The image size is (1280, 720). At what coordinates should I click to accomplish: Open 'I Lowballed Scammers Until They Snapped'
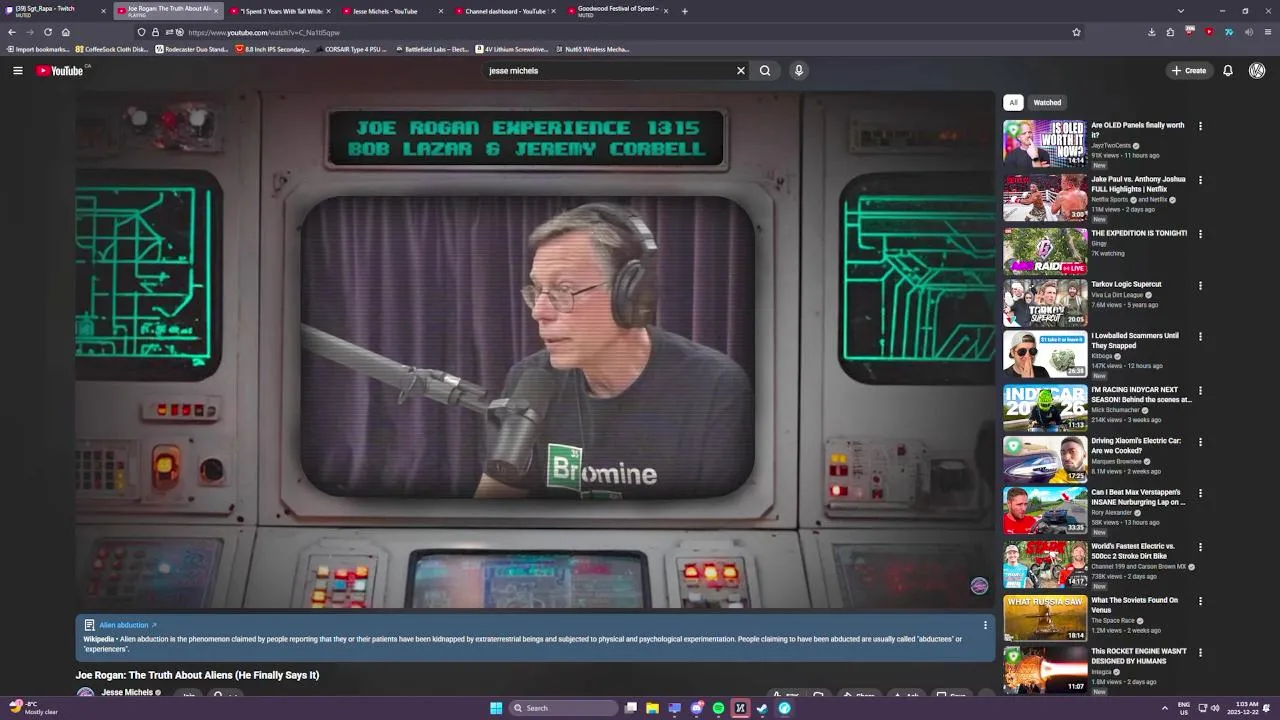(1135, 340)
